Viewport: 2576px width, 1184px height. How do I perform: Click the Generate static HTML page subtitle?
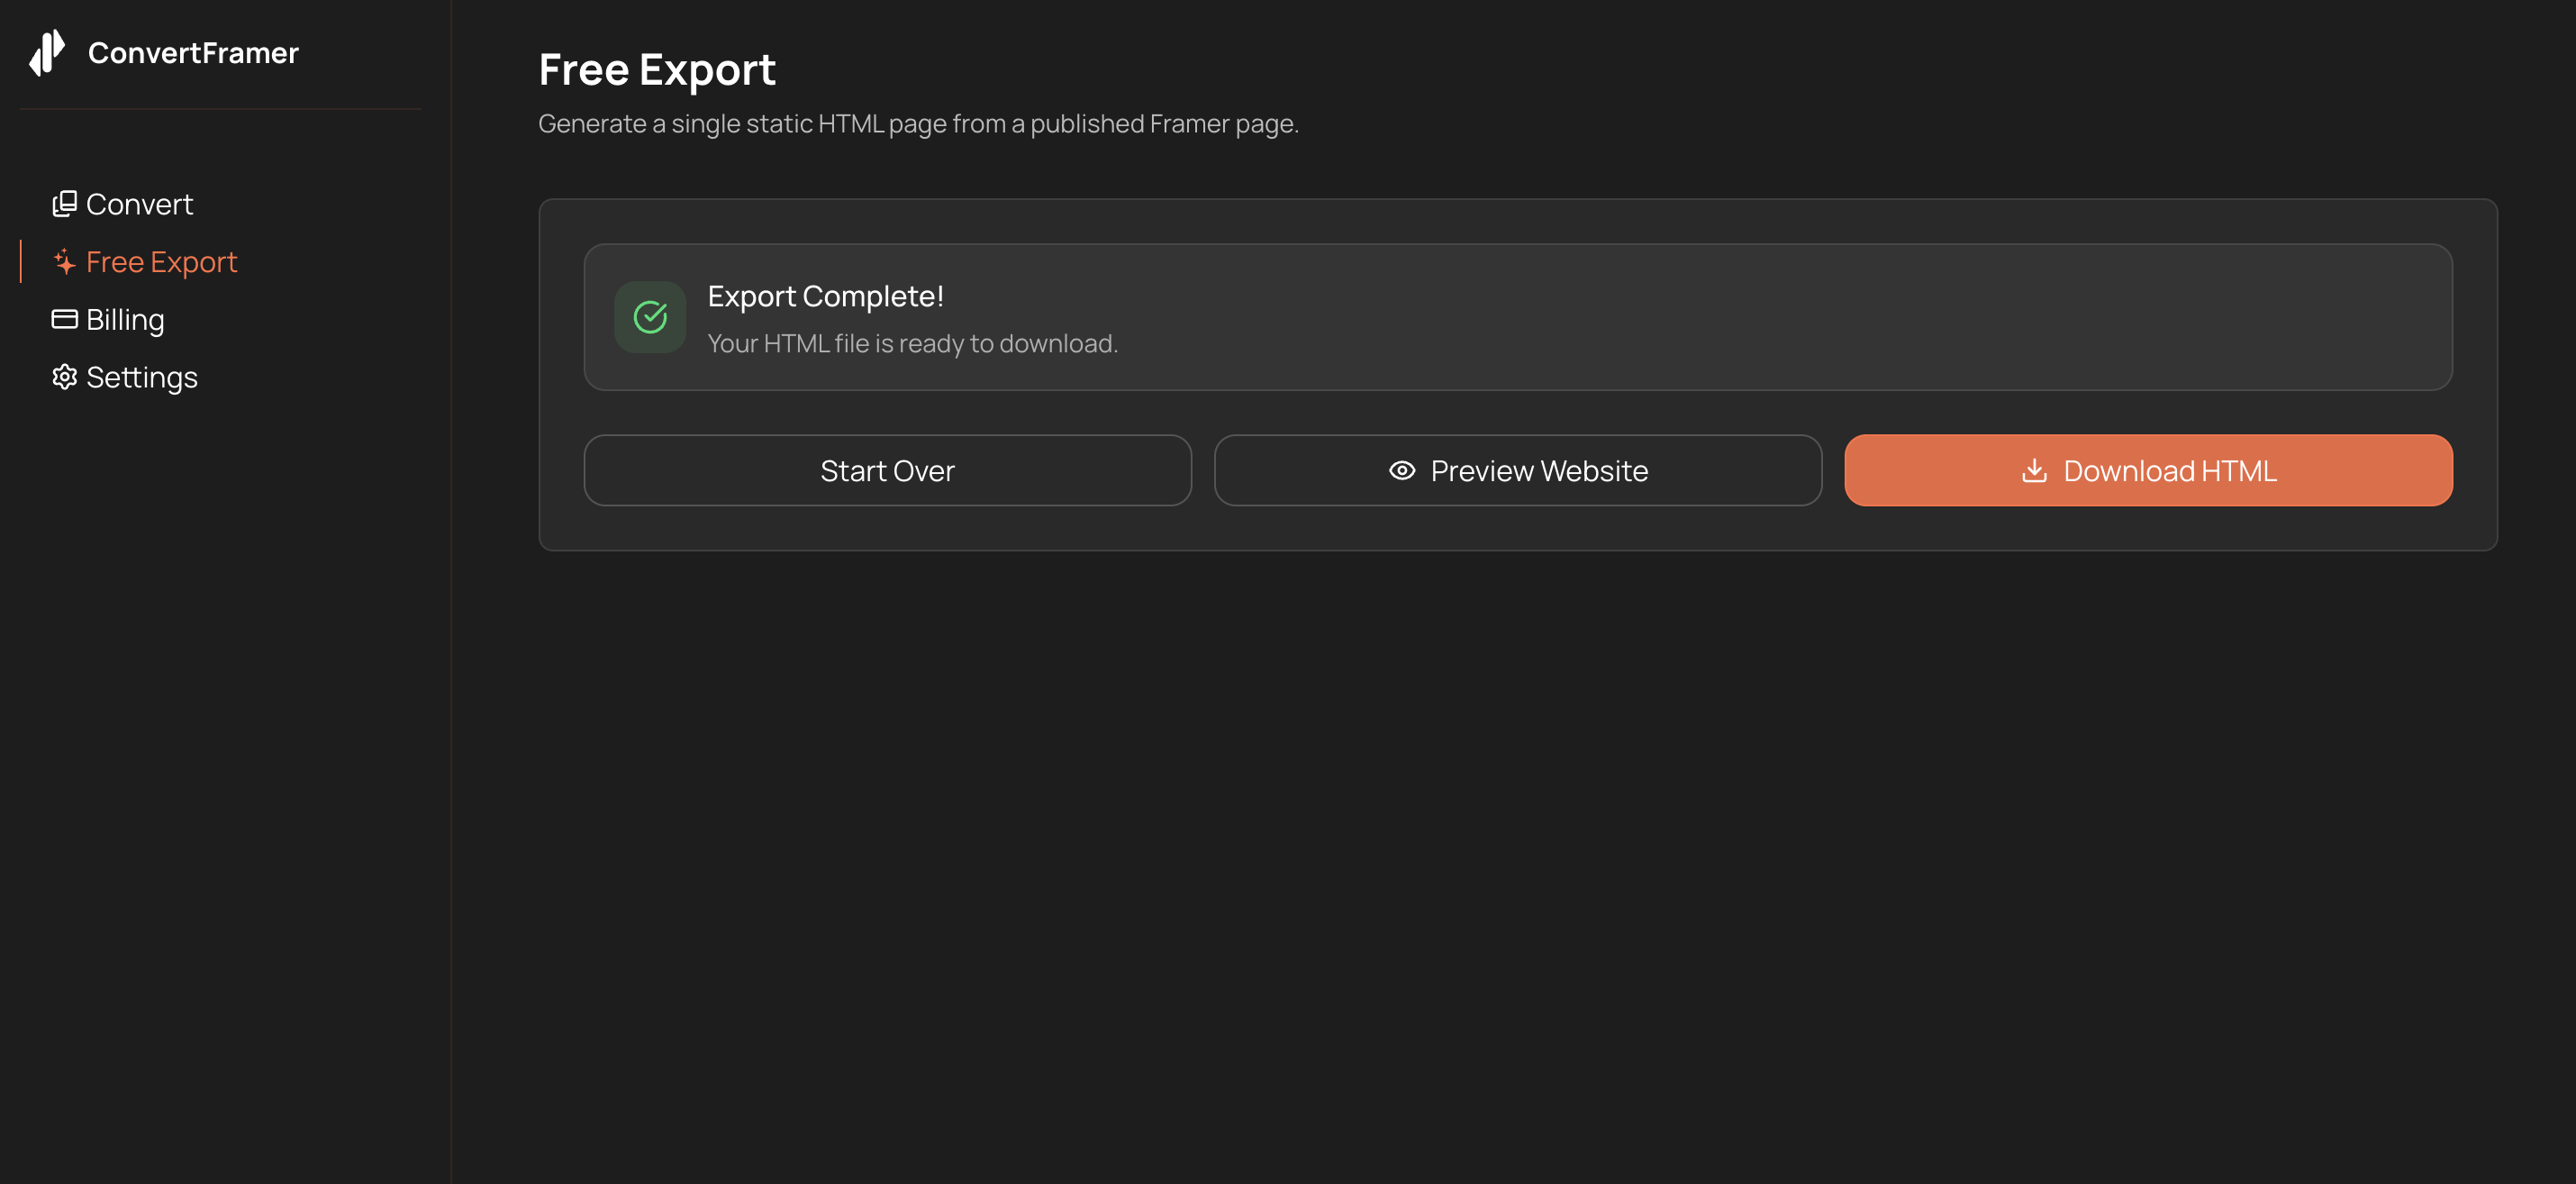pyautogui.click(x=917, y=124)
